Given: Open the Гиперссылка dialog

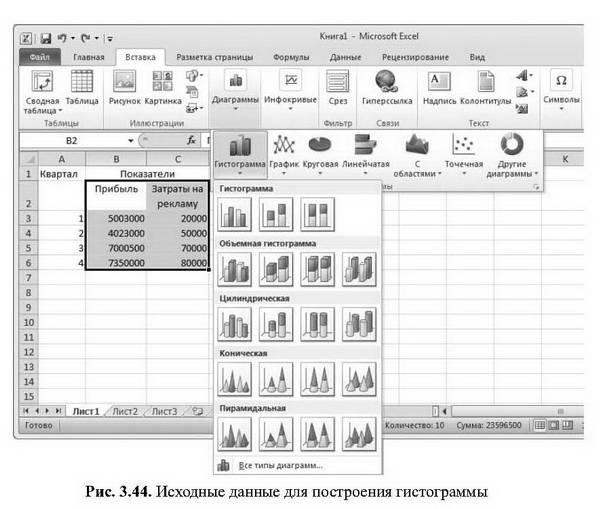Looking at the screenshot, I should click(x=386, y=87).
